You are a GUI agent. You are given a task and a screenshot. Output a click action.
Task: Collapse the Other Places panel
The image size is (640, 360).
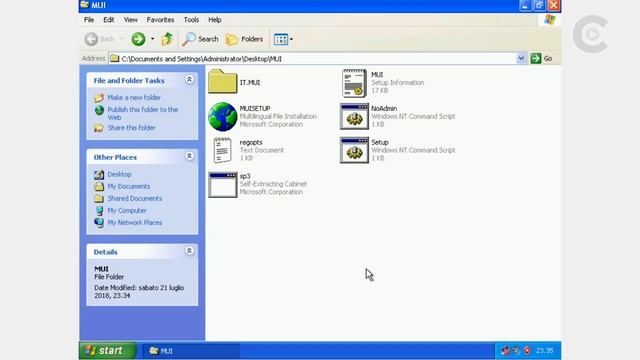click(x=189, y=156)
